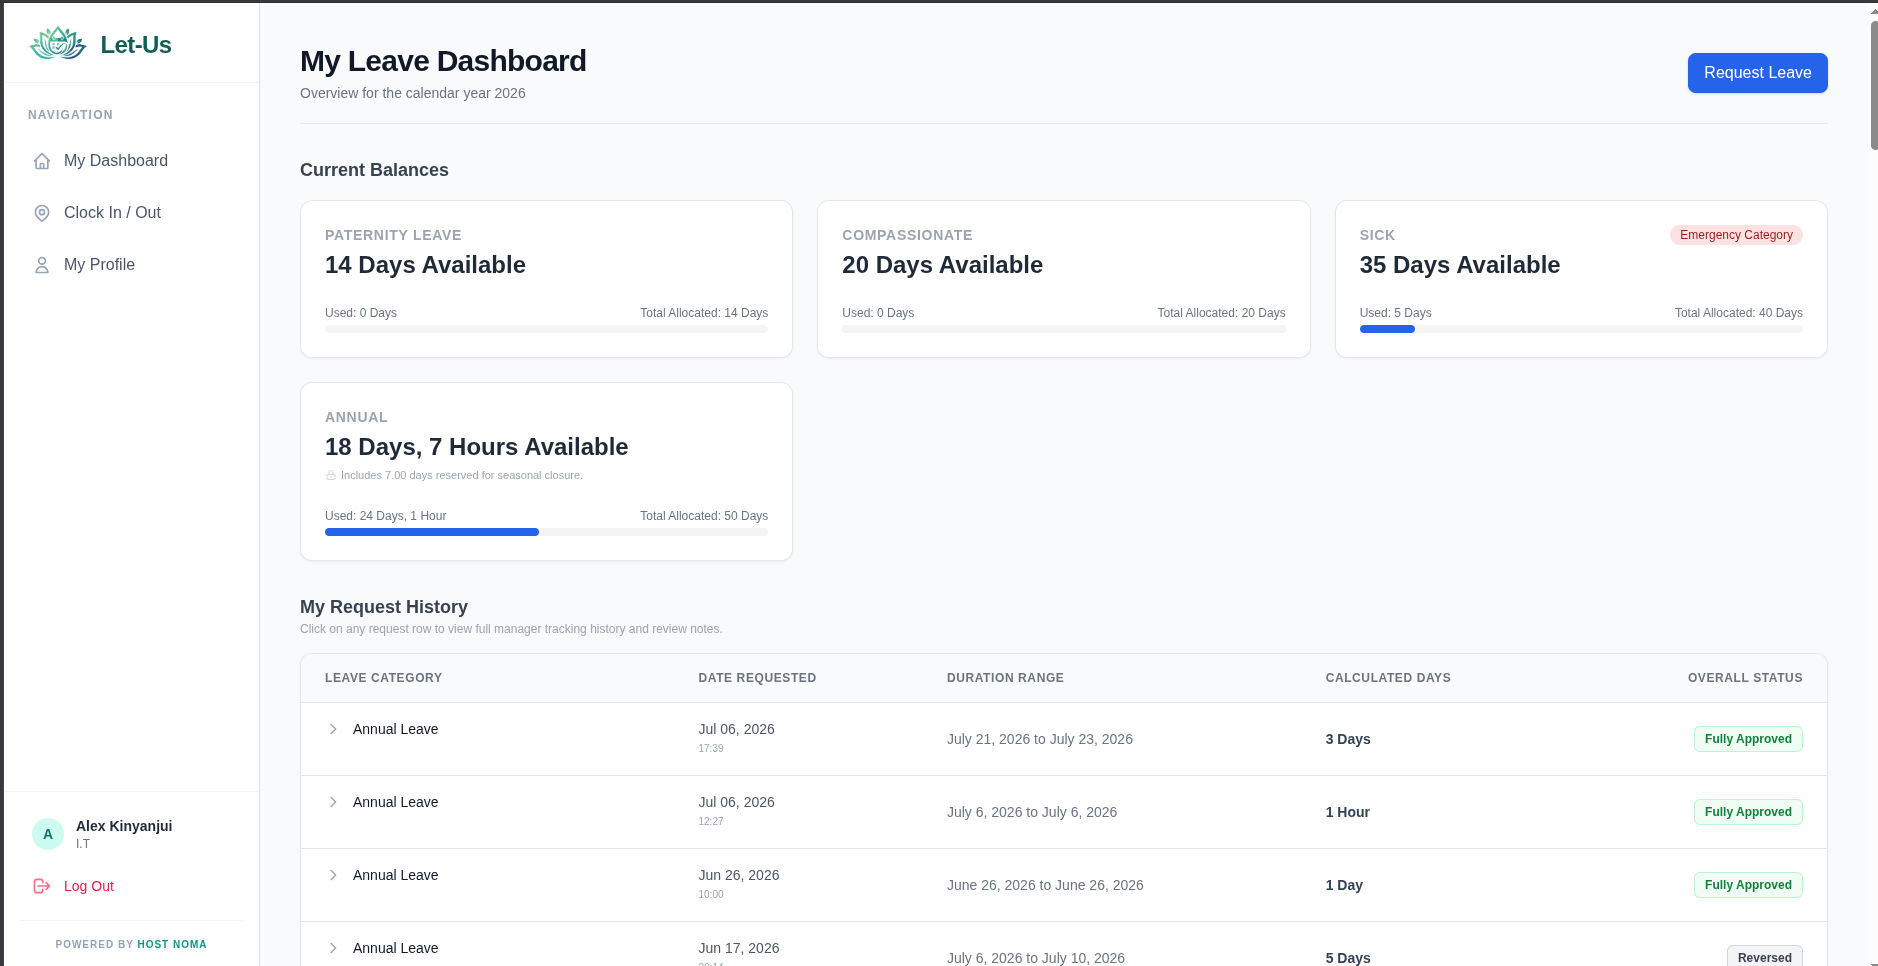
Task: Click the Date Requested column header
Action: point(757,678)
